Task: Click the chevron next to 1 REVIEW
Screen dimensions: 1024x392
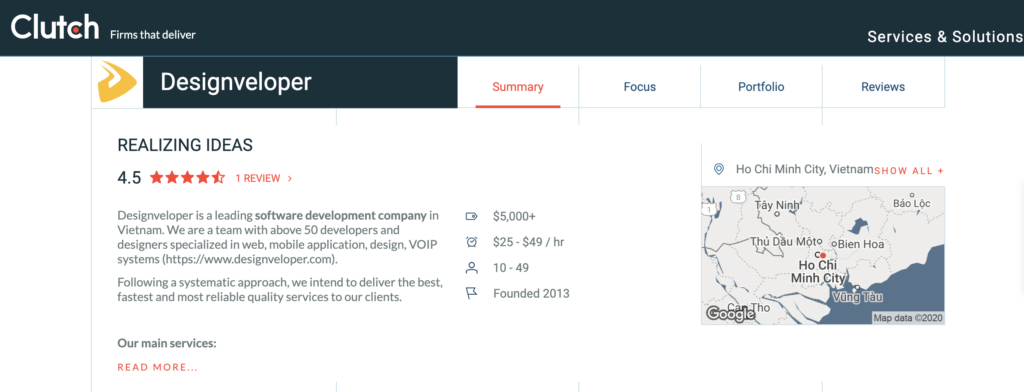Action: tap(290, 178)
